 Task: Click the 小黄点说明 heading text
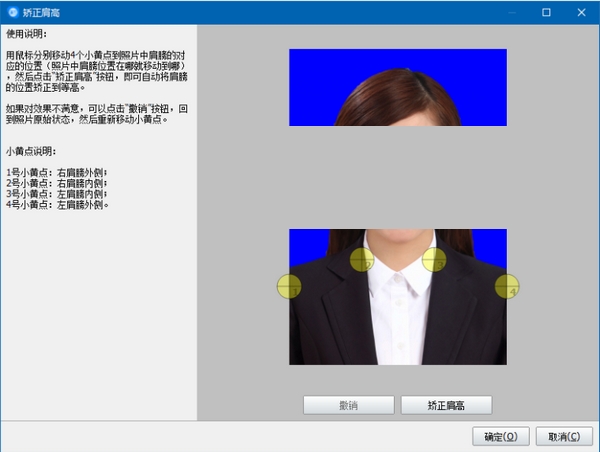point(32,150)
